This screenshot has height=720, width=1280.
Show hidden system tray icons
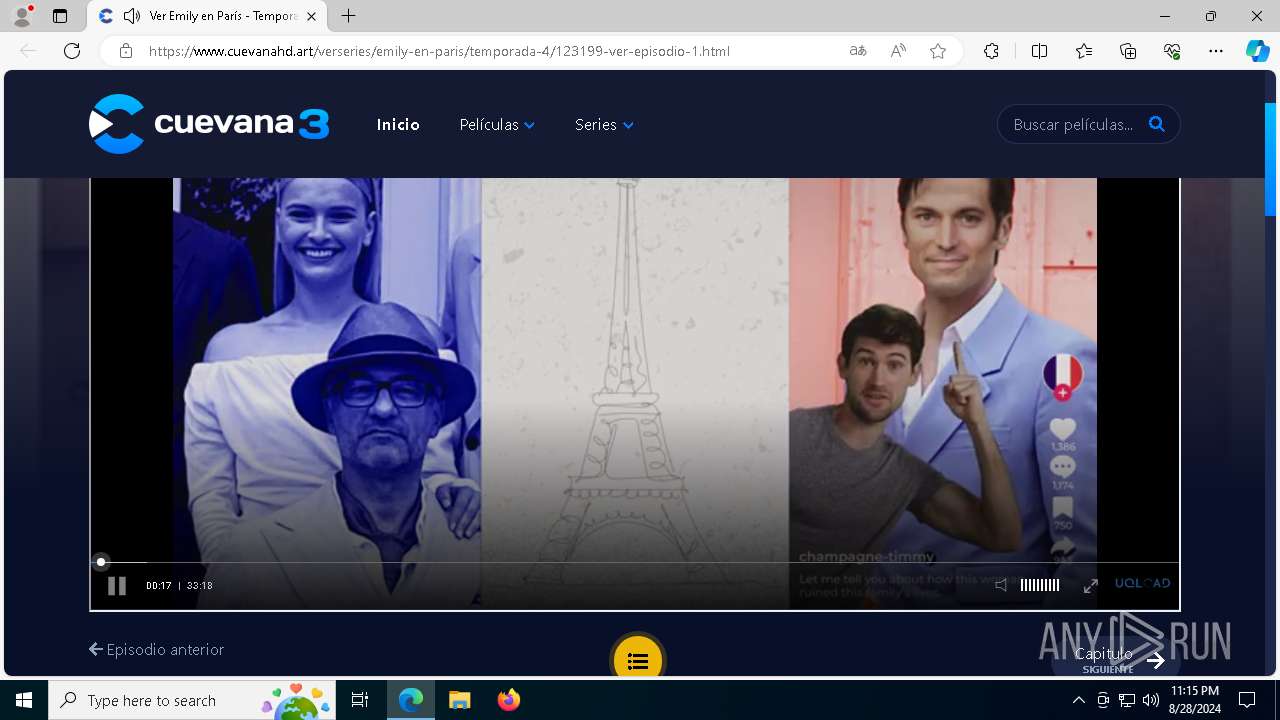click(x=1078, y=700)
